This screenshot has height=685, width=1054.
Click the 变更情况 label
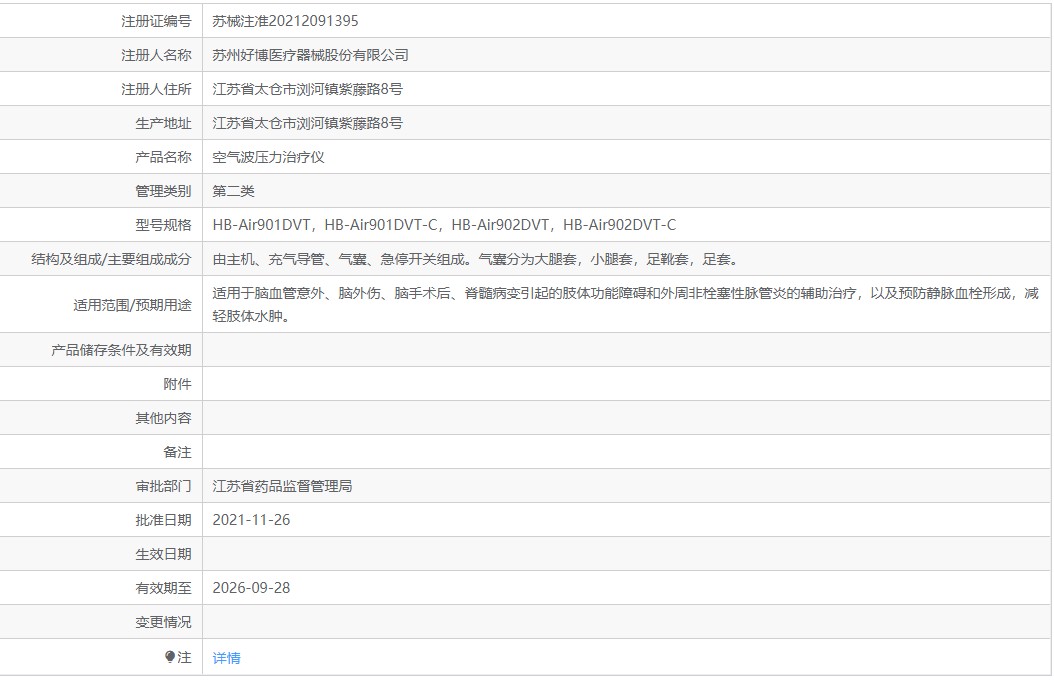click(x=163, y=622)
